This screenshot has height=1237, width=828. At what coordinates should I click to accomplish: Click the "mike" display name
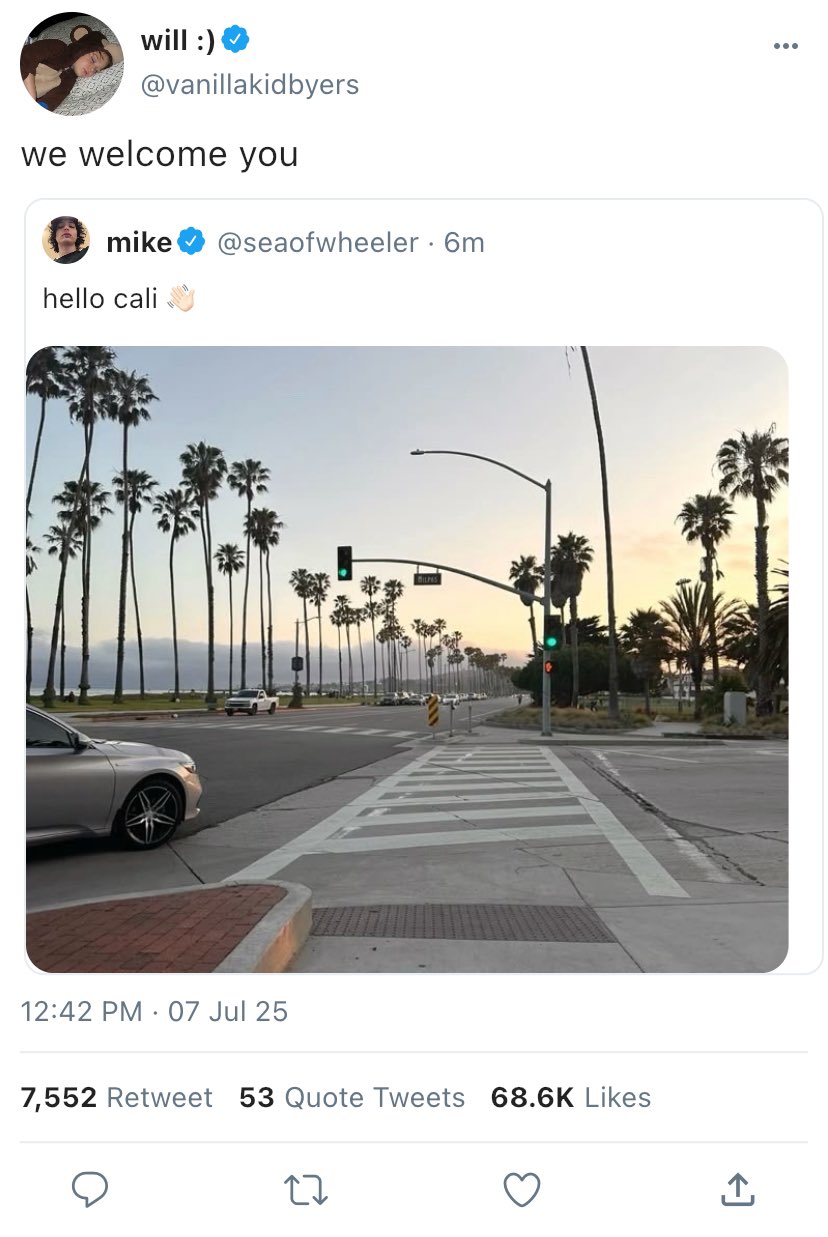(x=139, y=242)
